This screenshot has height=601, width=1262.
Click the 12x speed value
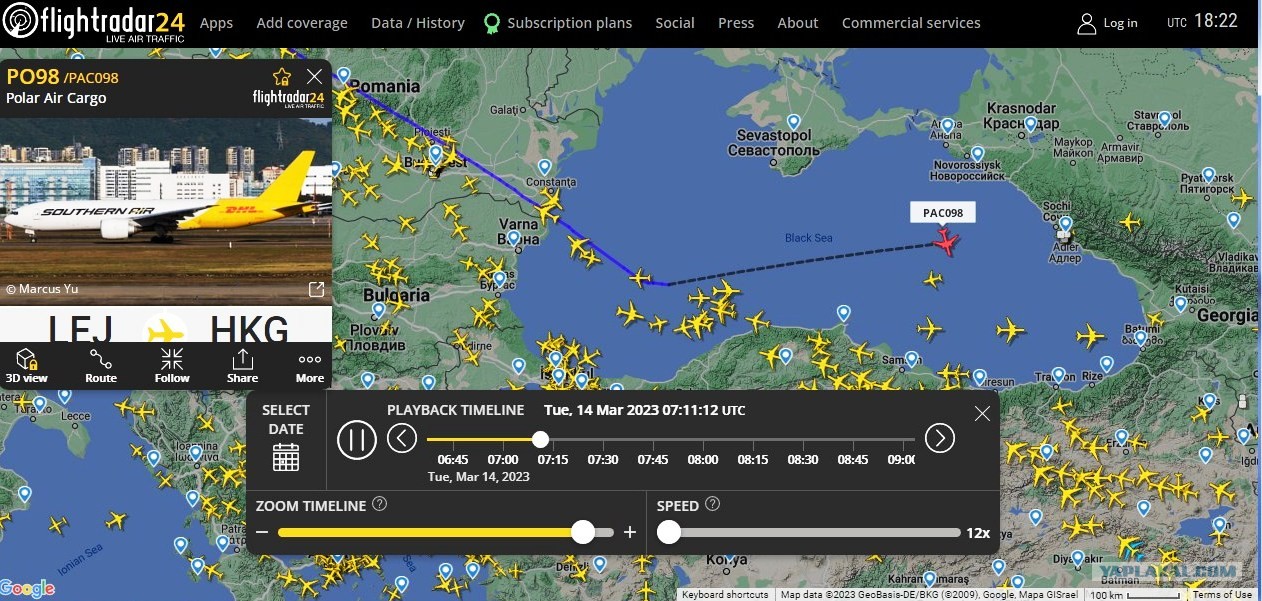(978, 533)
